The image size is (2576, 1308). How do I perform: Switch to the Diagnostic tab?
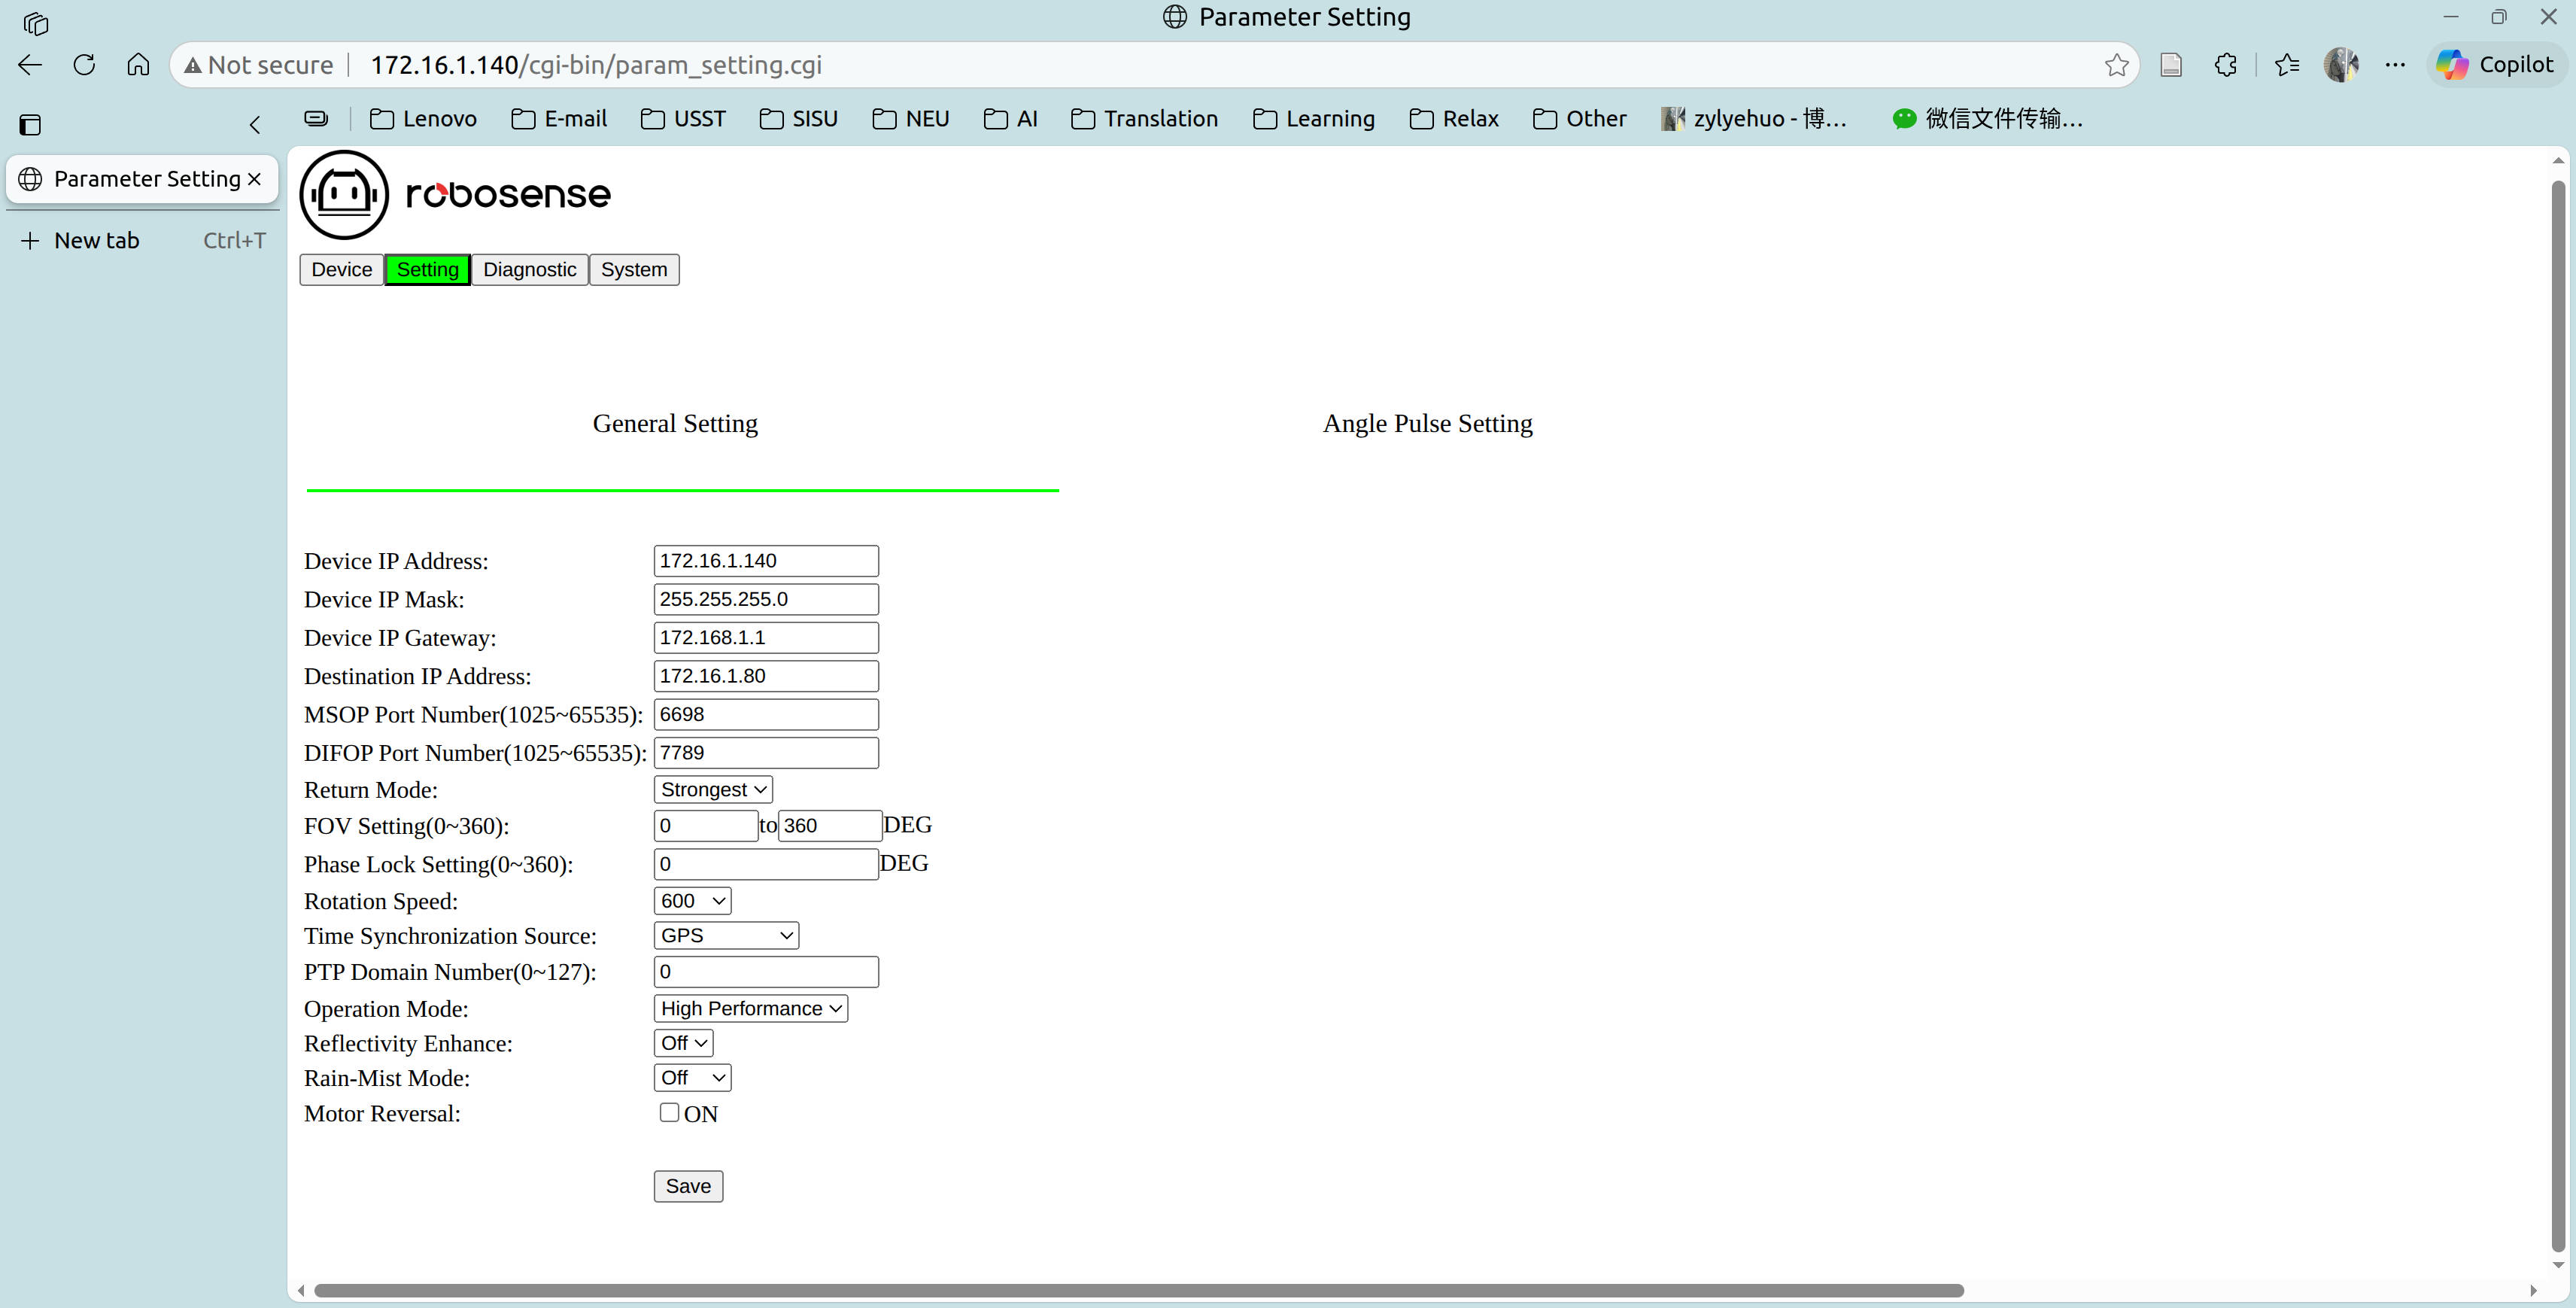pos(529,270)
